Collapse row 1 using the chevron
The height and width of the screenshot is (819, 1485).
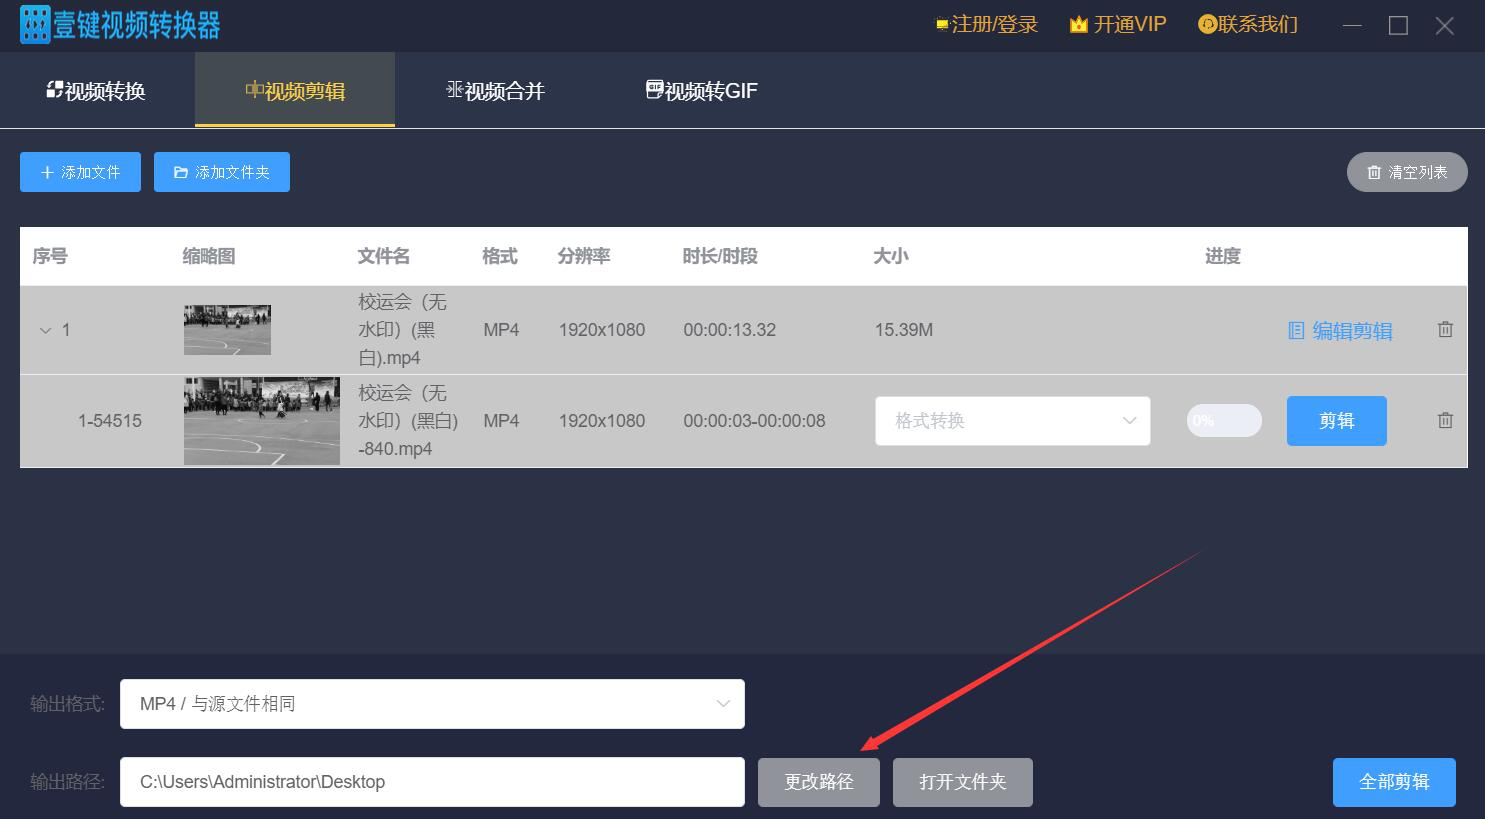pos(45,330)
